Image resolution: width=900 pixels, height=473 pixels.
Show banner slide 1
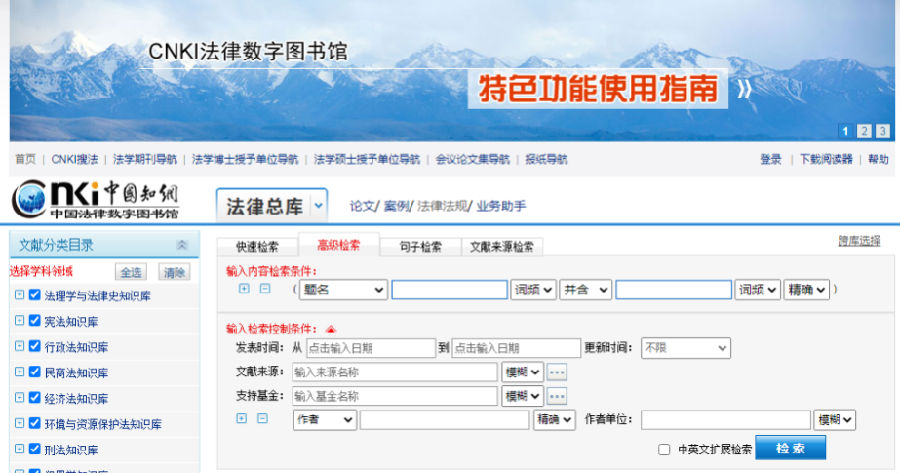click(x=845, y=131)
